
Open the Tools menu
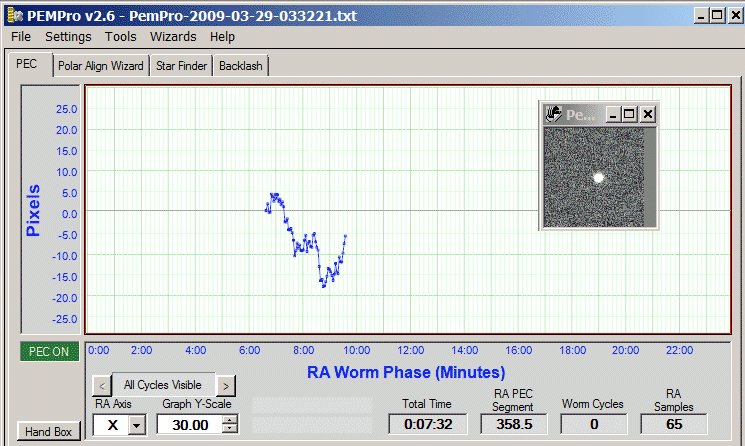pyautogui.click(x=120, y=37)
